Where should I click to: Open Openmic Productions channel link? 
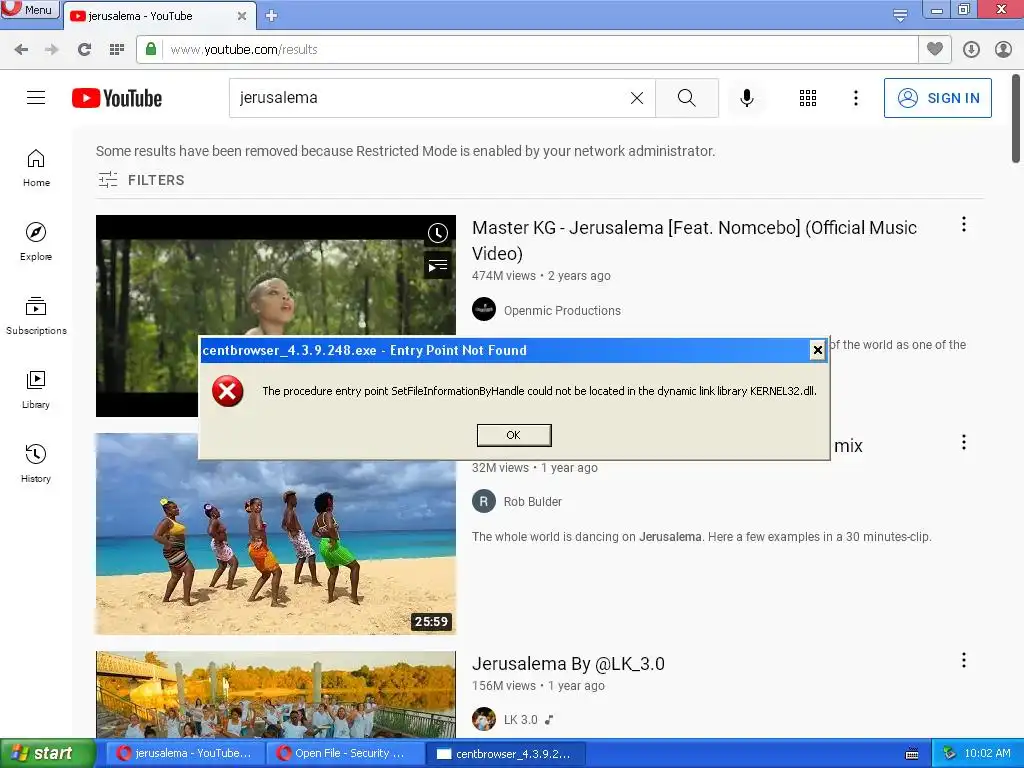(x=562, y=311)
